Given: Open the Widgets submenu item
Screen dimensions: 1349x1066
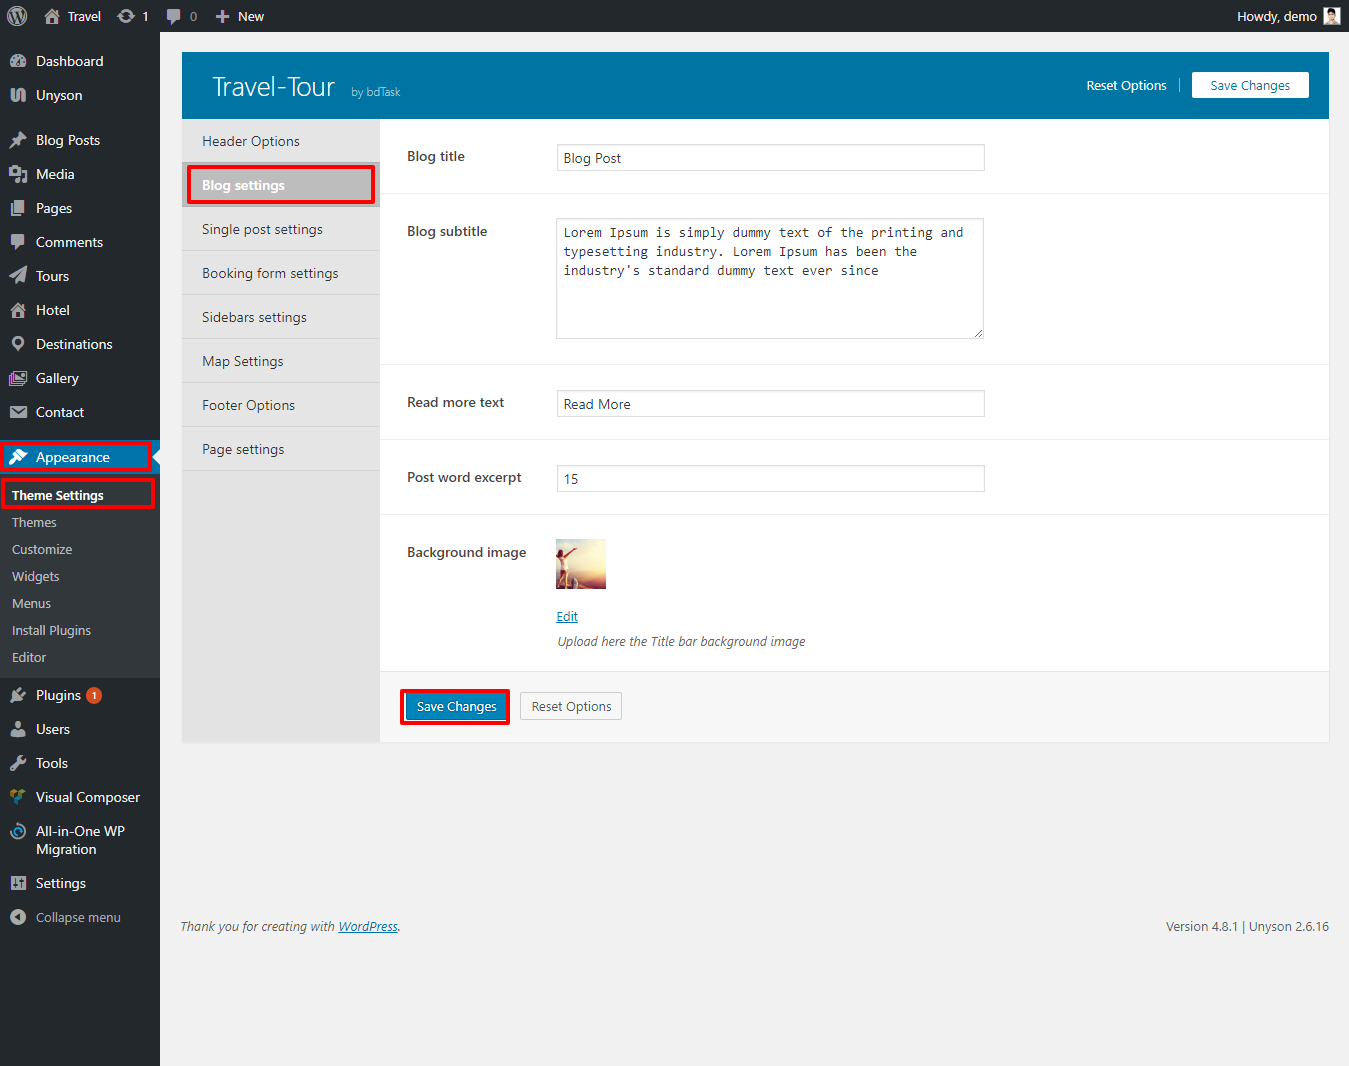Looking at the screenshot, I should [36, 576].
